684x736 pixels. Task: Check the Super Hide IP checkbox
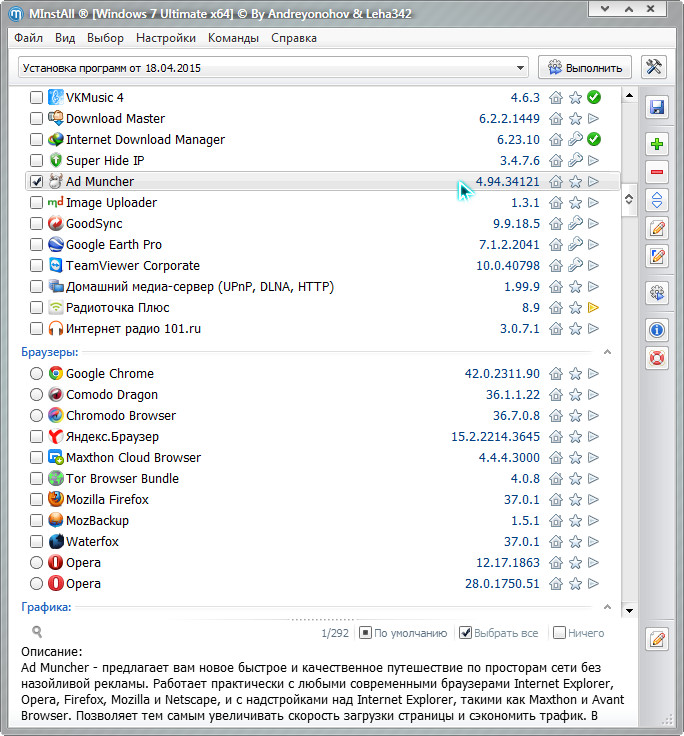[37, 161]
